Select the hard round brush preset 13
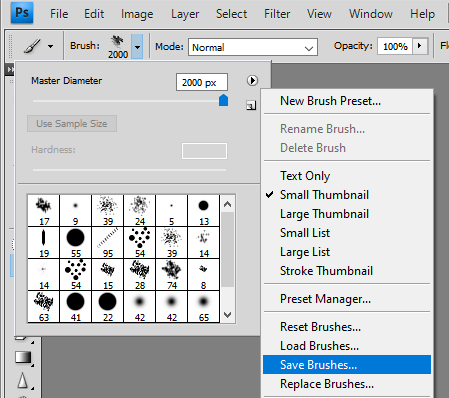Viewport: 449px width, 398px height. (204, 211)
